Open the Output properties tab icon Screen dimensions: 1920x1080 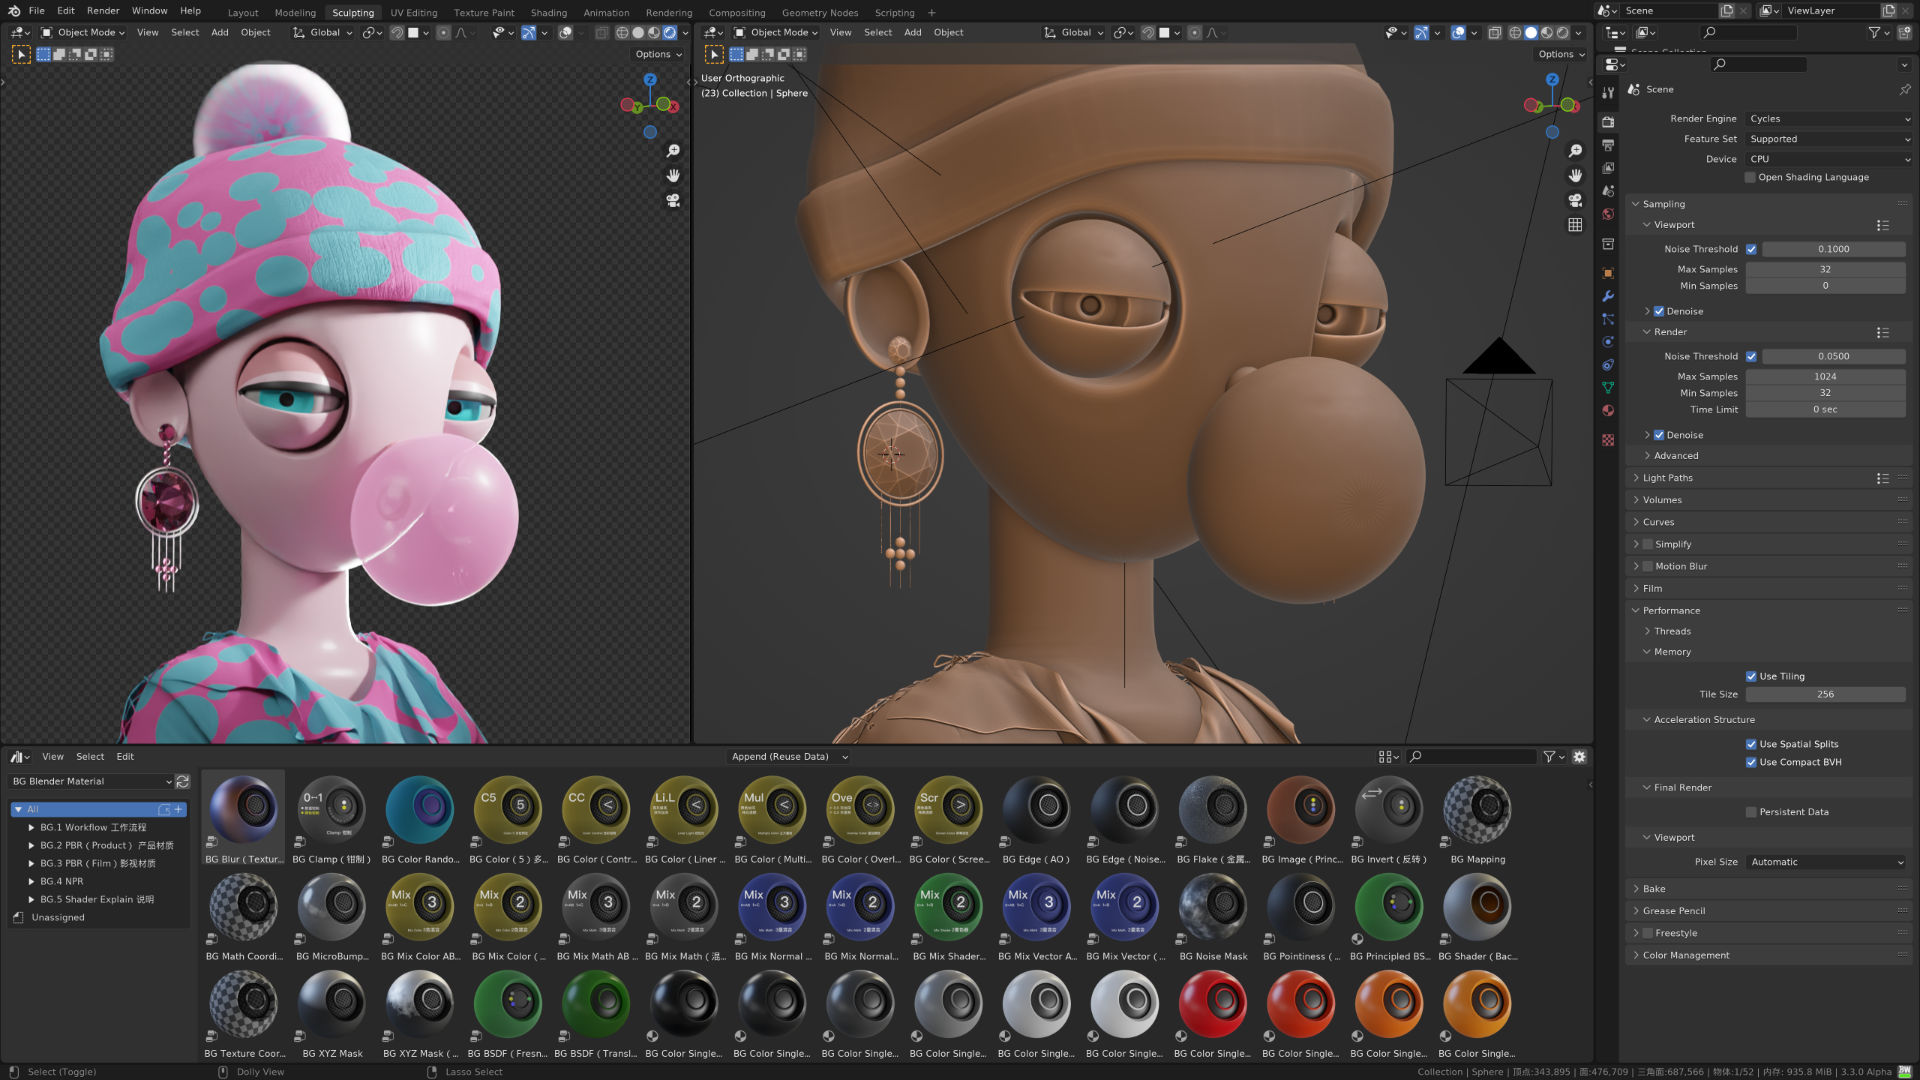tap(1608, 146)
